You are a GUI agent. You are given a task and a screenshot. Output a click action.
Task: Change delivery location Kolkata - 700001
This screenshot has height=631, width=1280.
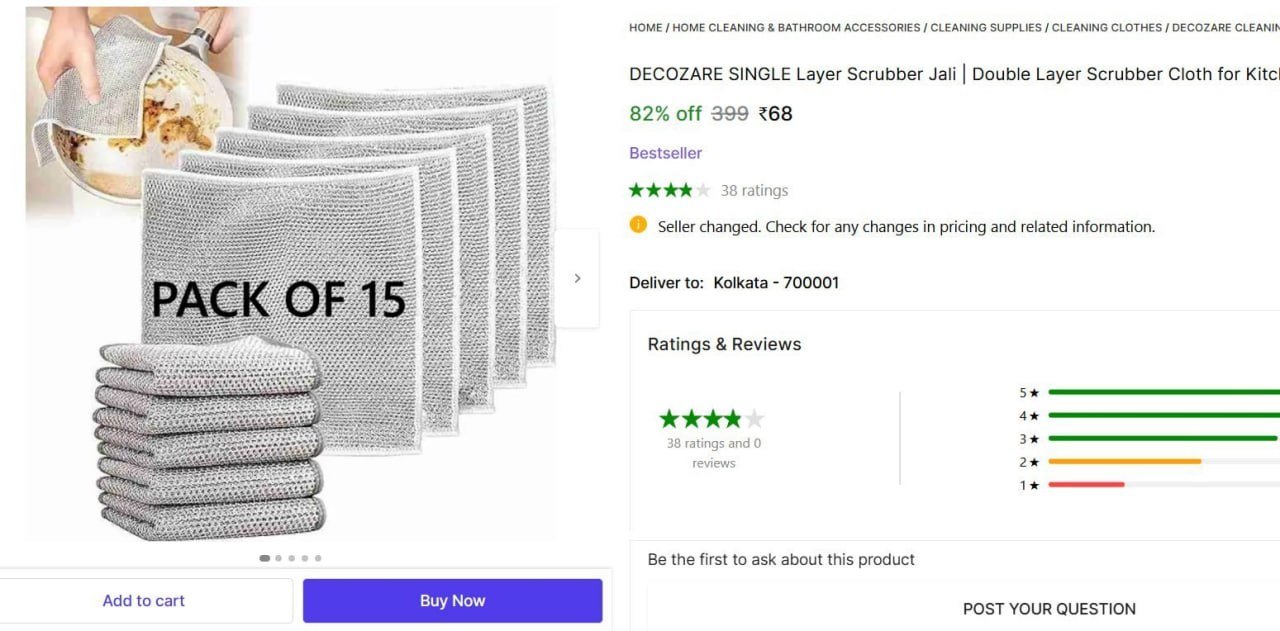776,283
